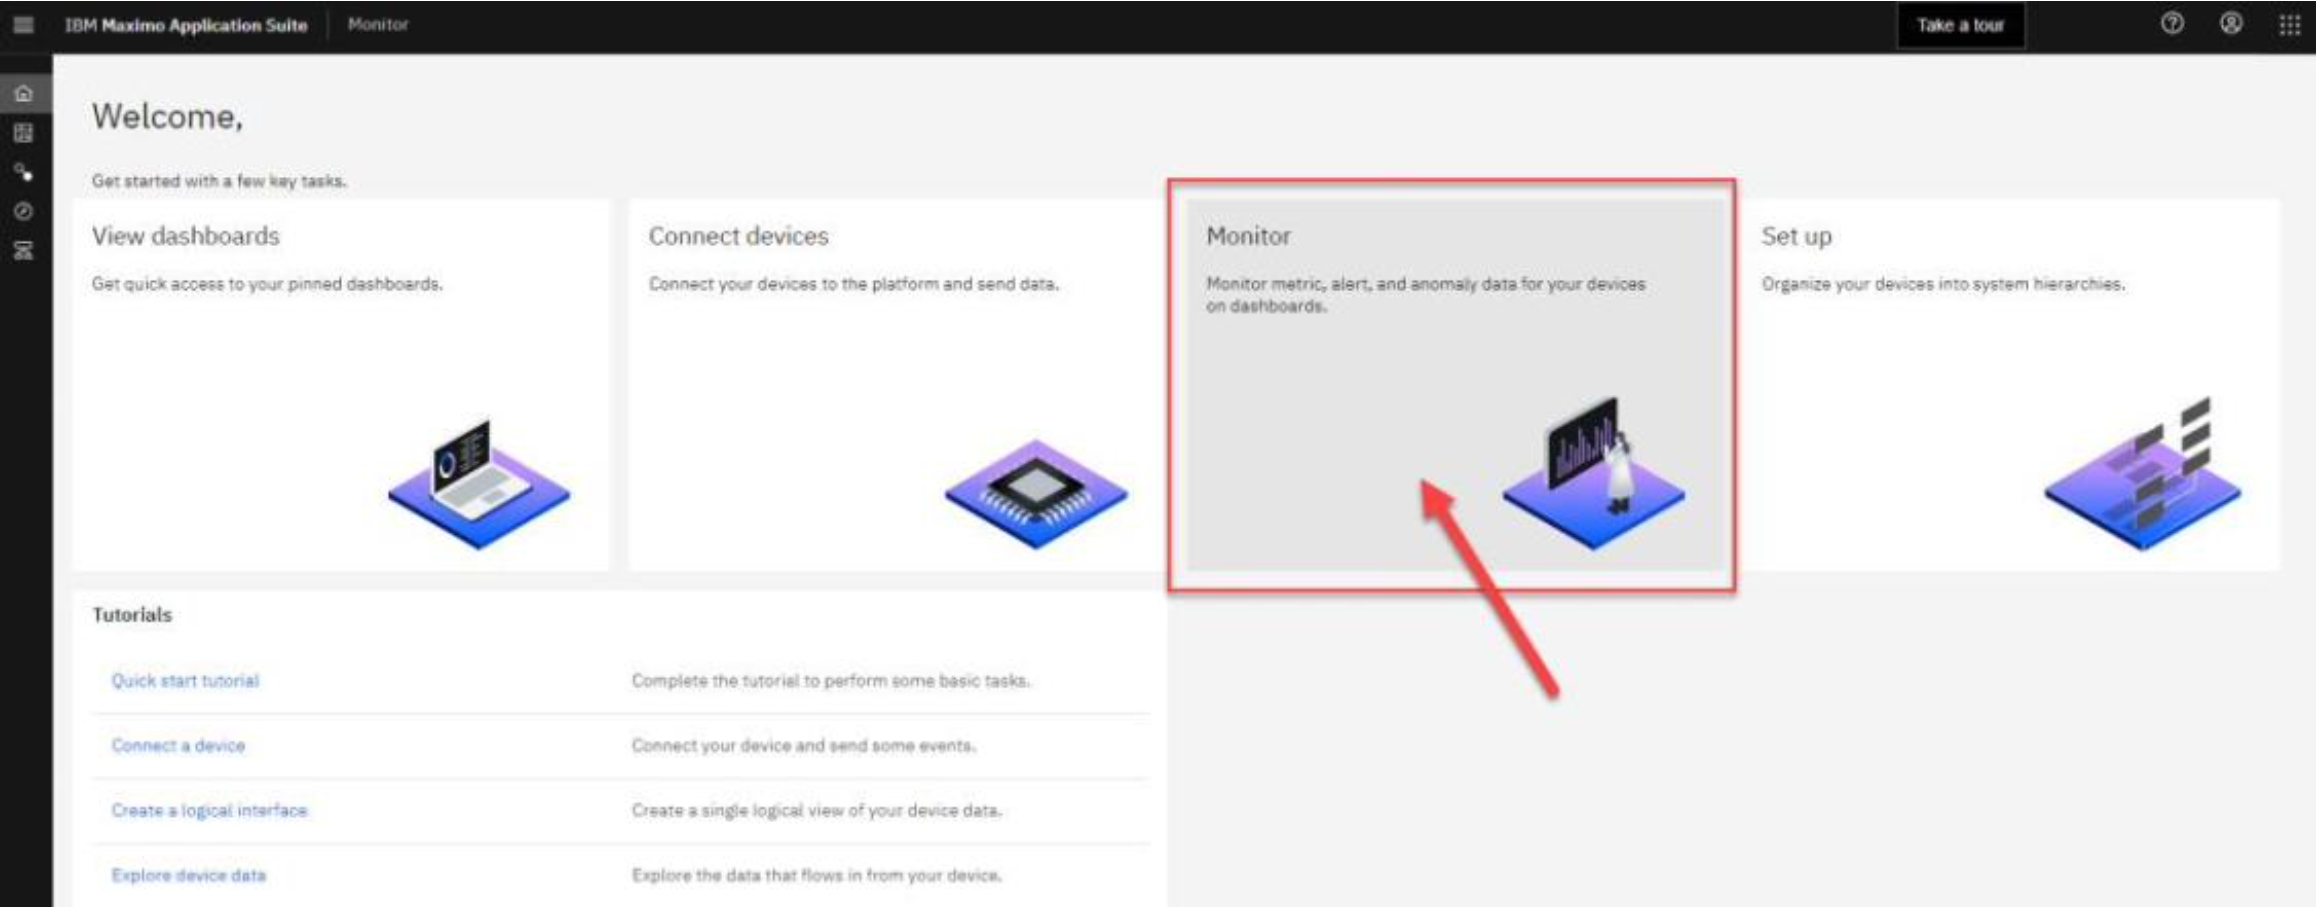Click 'Connect your device and send some events.'
Image resolution: width=2316 pixels, height=908 pixels.
tap(804, 746)
